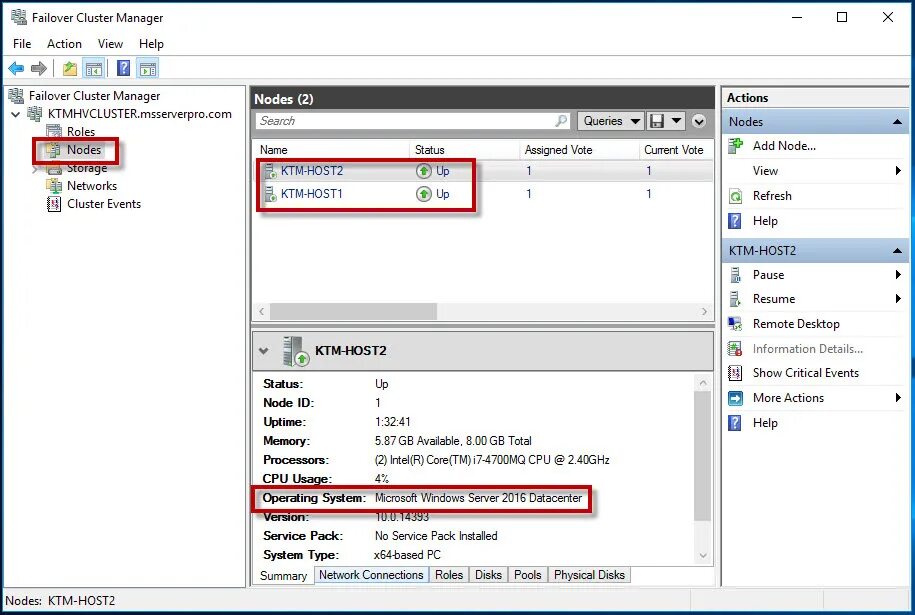Screen dimensions: 915x615
Task: Click the details pane scroll up arrow
Action: click(x=703, y=383)
